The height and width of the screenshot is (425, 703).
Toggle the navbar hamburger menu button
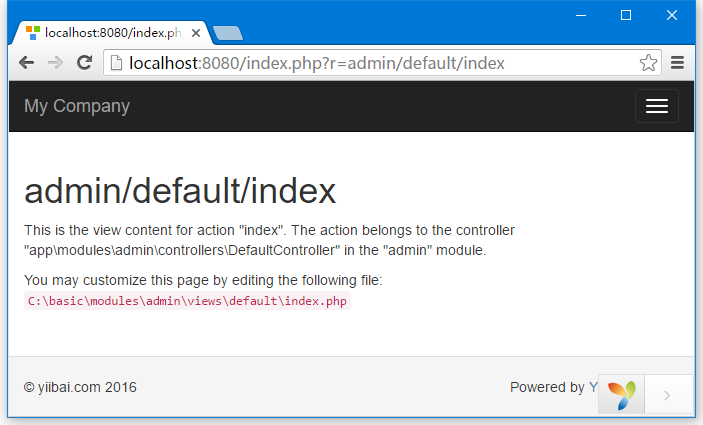[657, 106]
